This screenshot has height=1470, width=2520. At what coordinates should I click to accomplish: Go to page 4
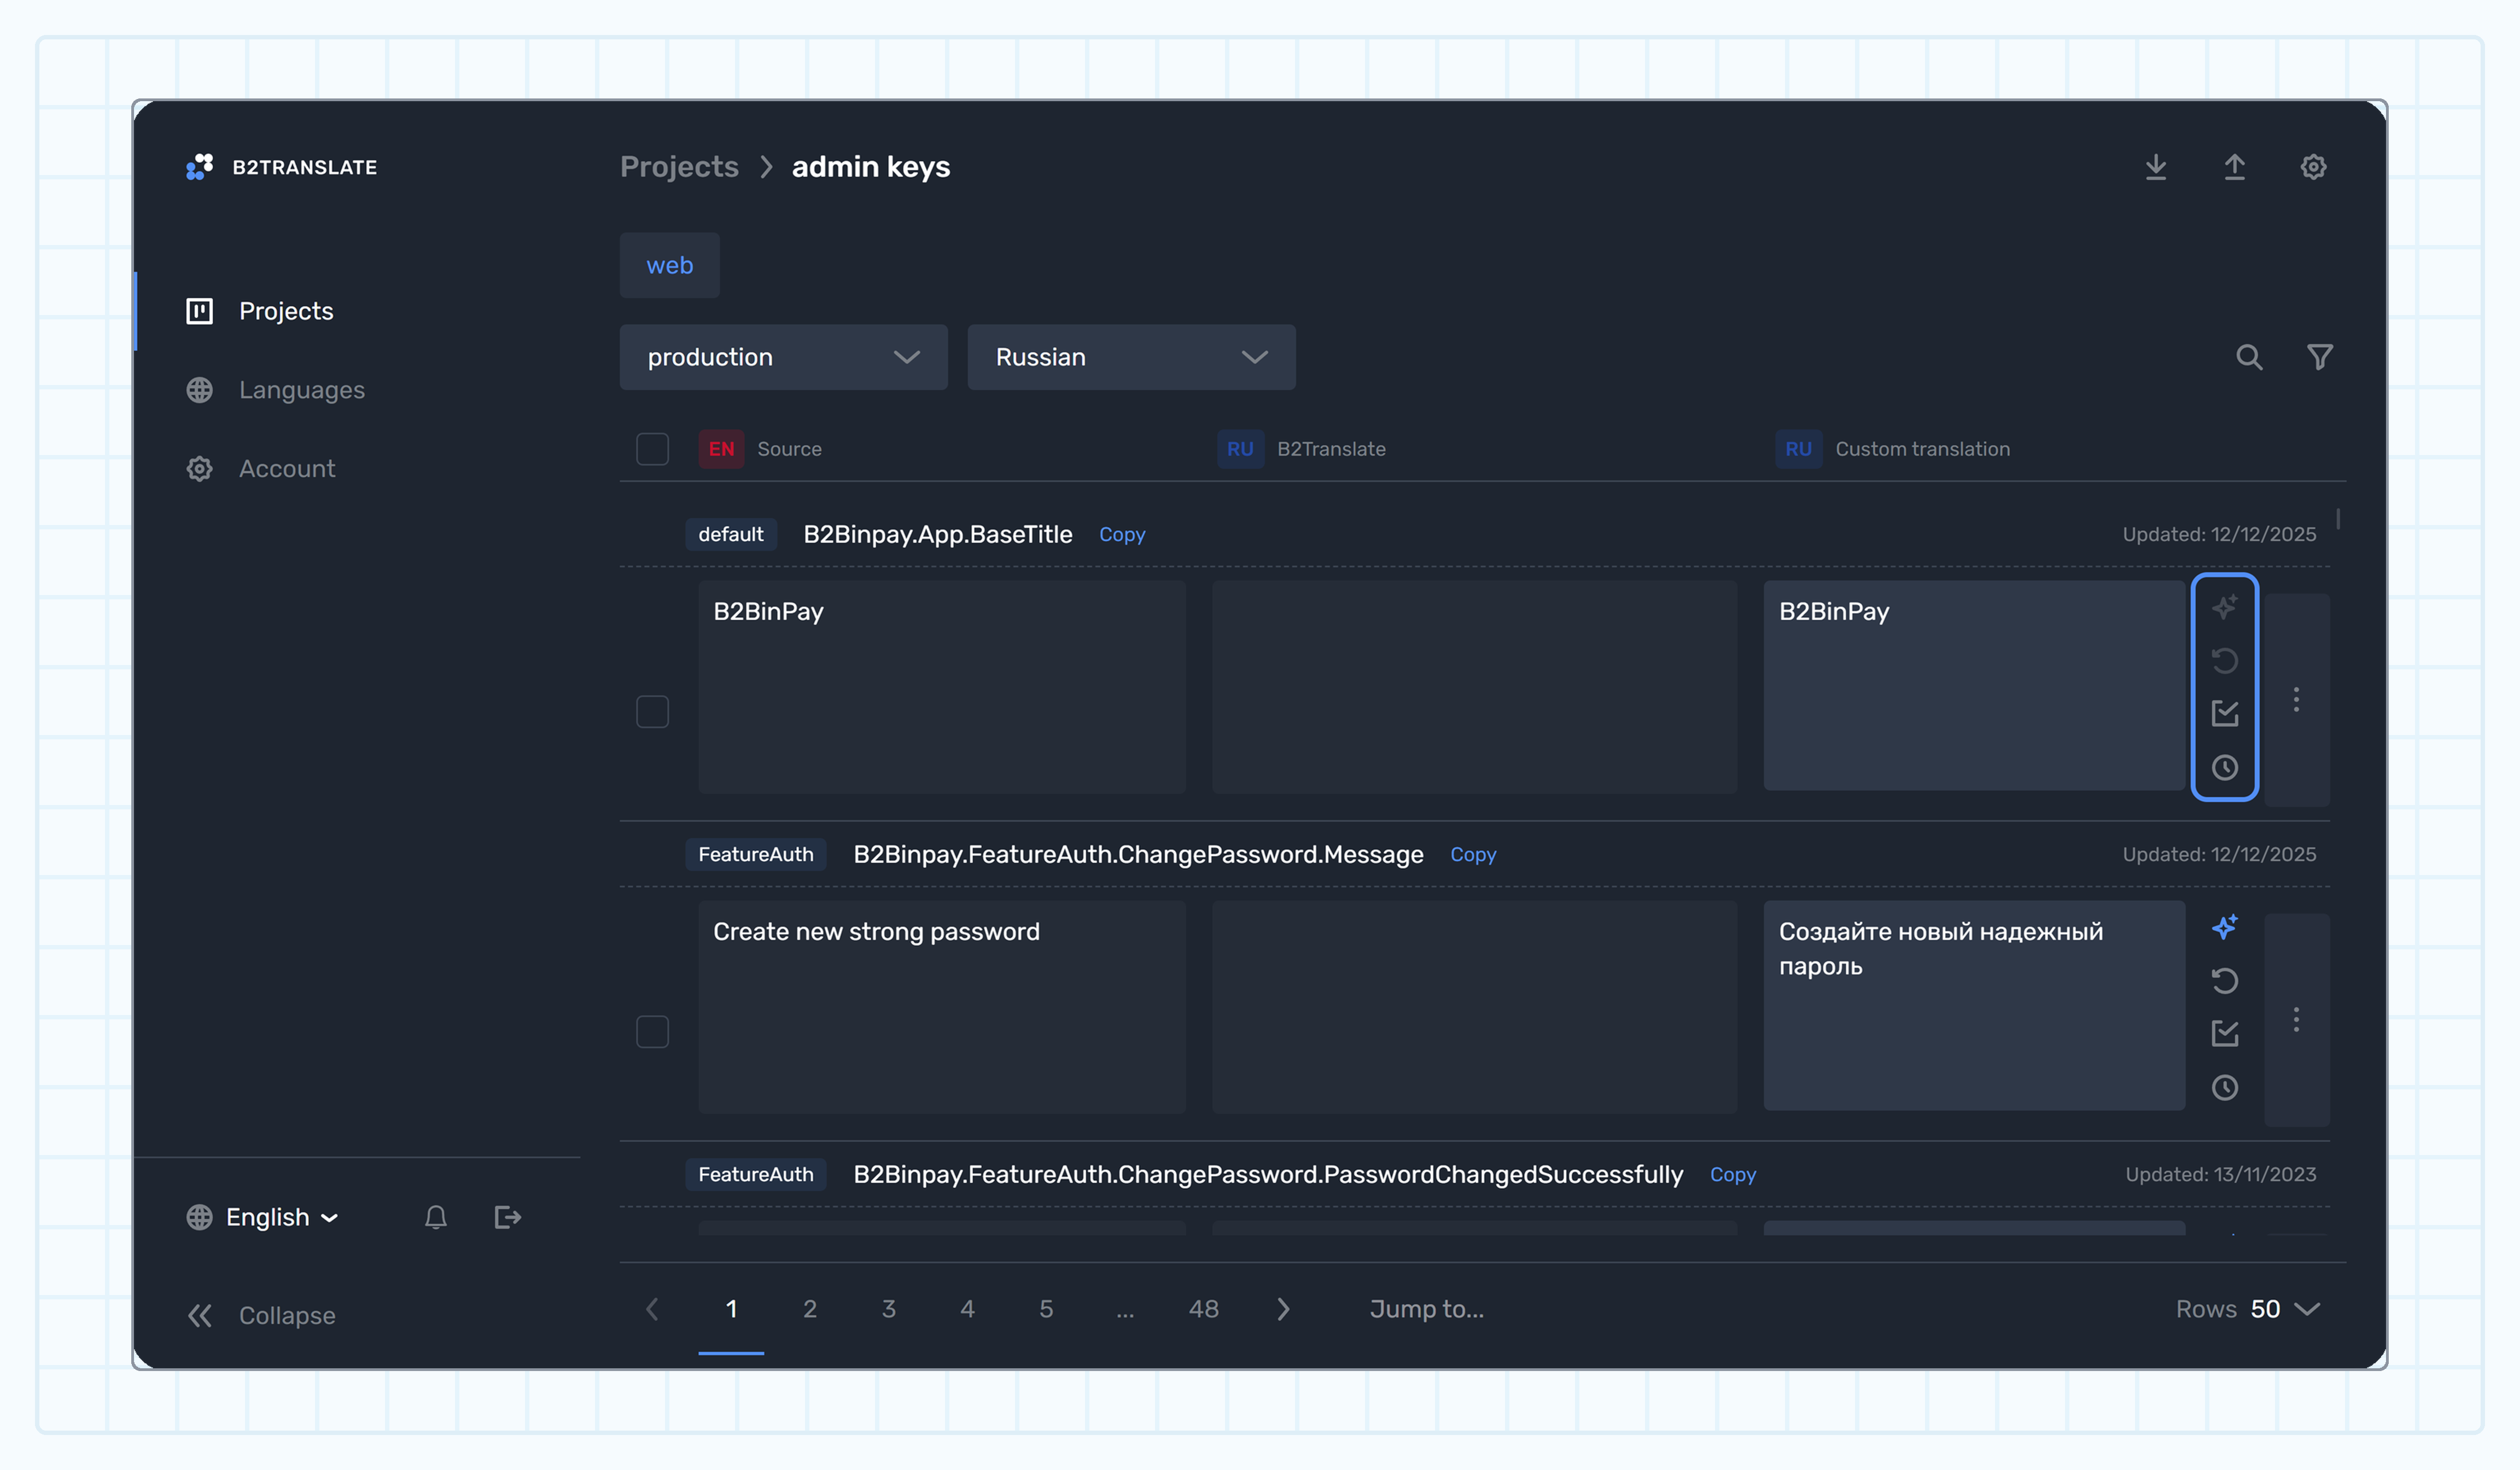[967, 1309]
